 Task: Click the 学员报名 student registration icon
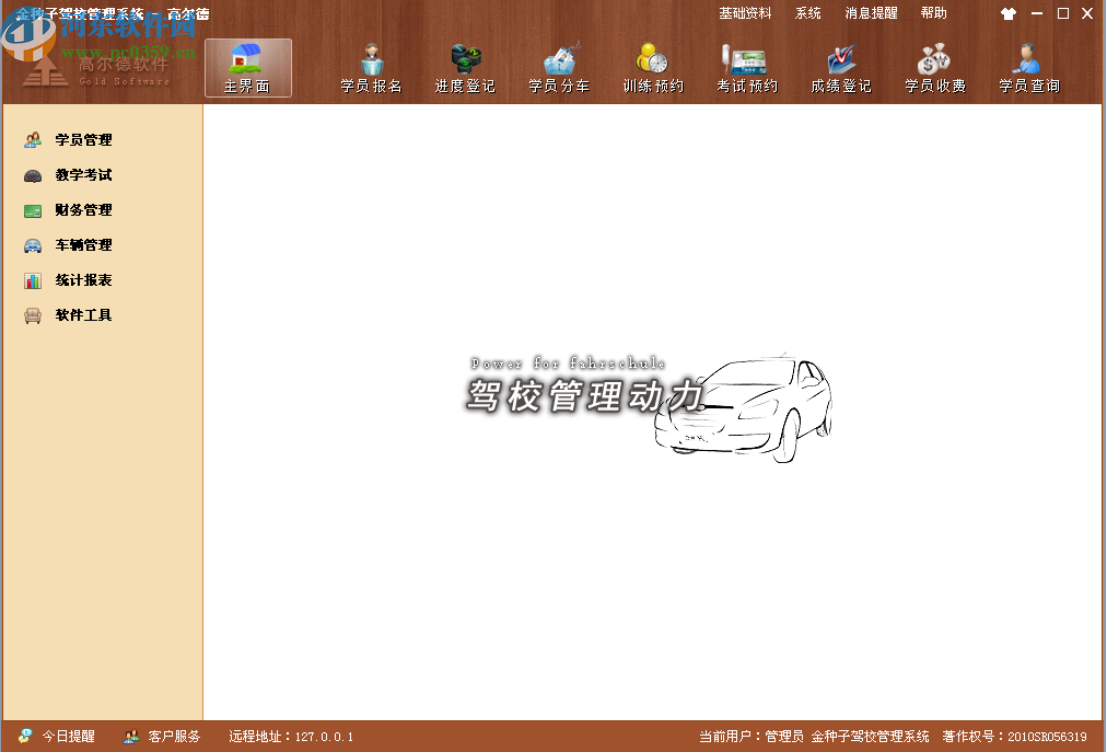[x=372, y=59]
